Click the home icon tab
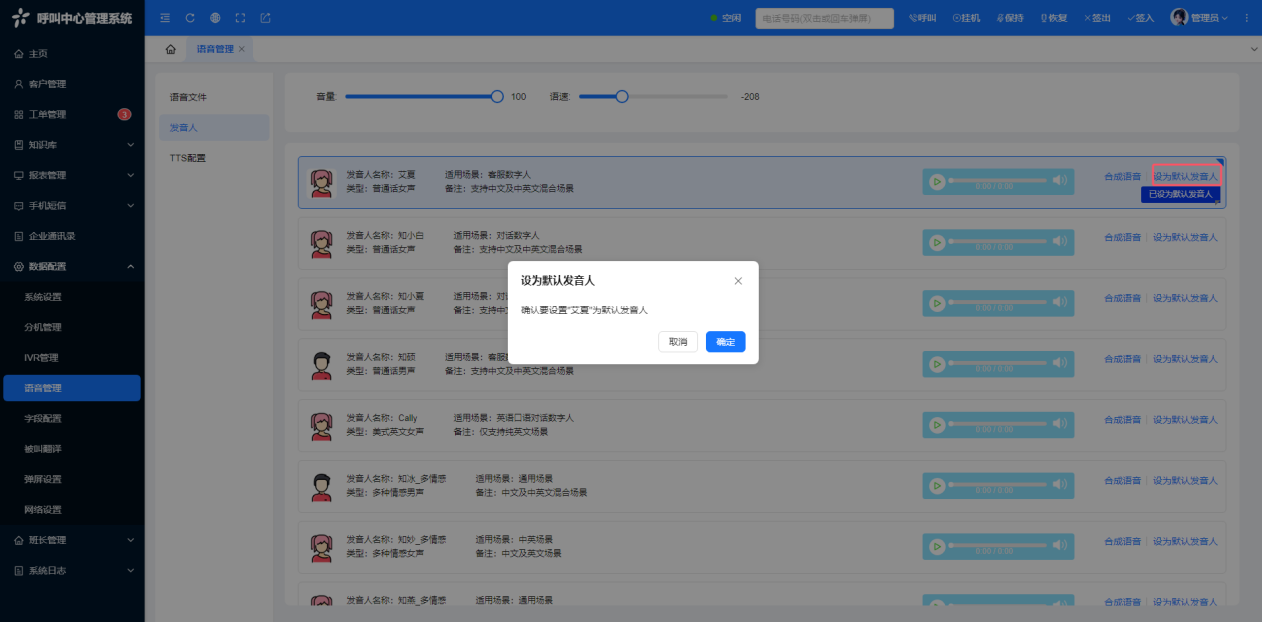This screenshot has width=1262, height=622. pyautogui.click(x=171, y=49)
